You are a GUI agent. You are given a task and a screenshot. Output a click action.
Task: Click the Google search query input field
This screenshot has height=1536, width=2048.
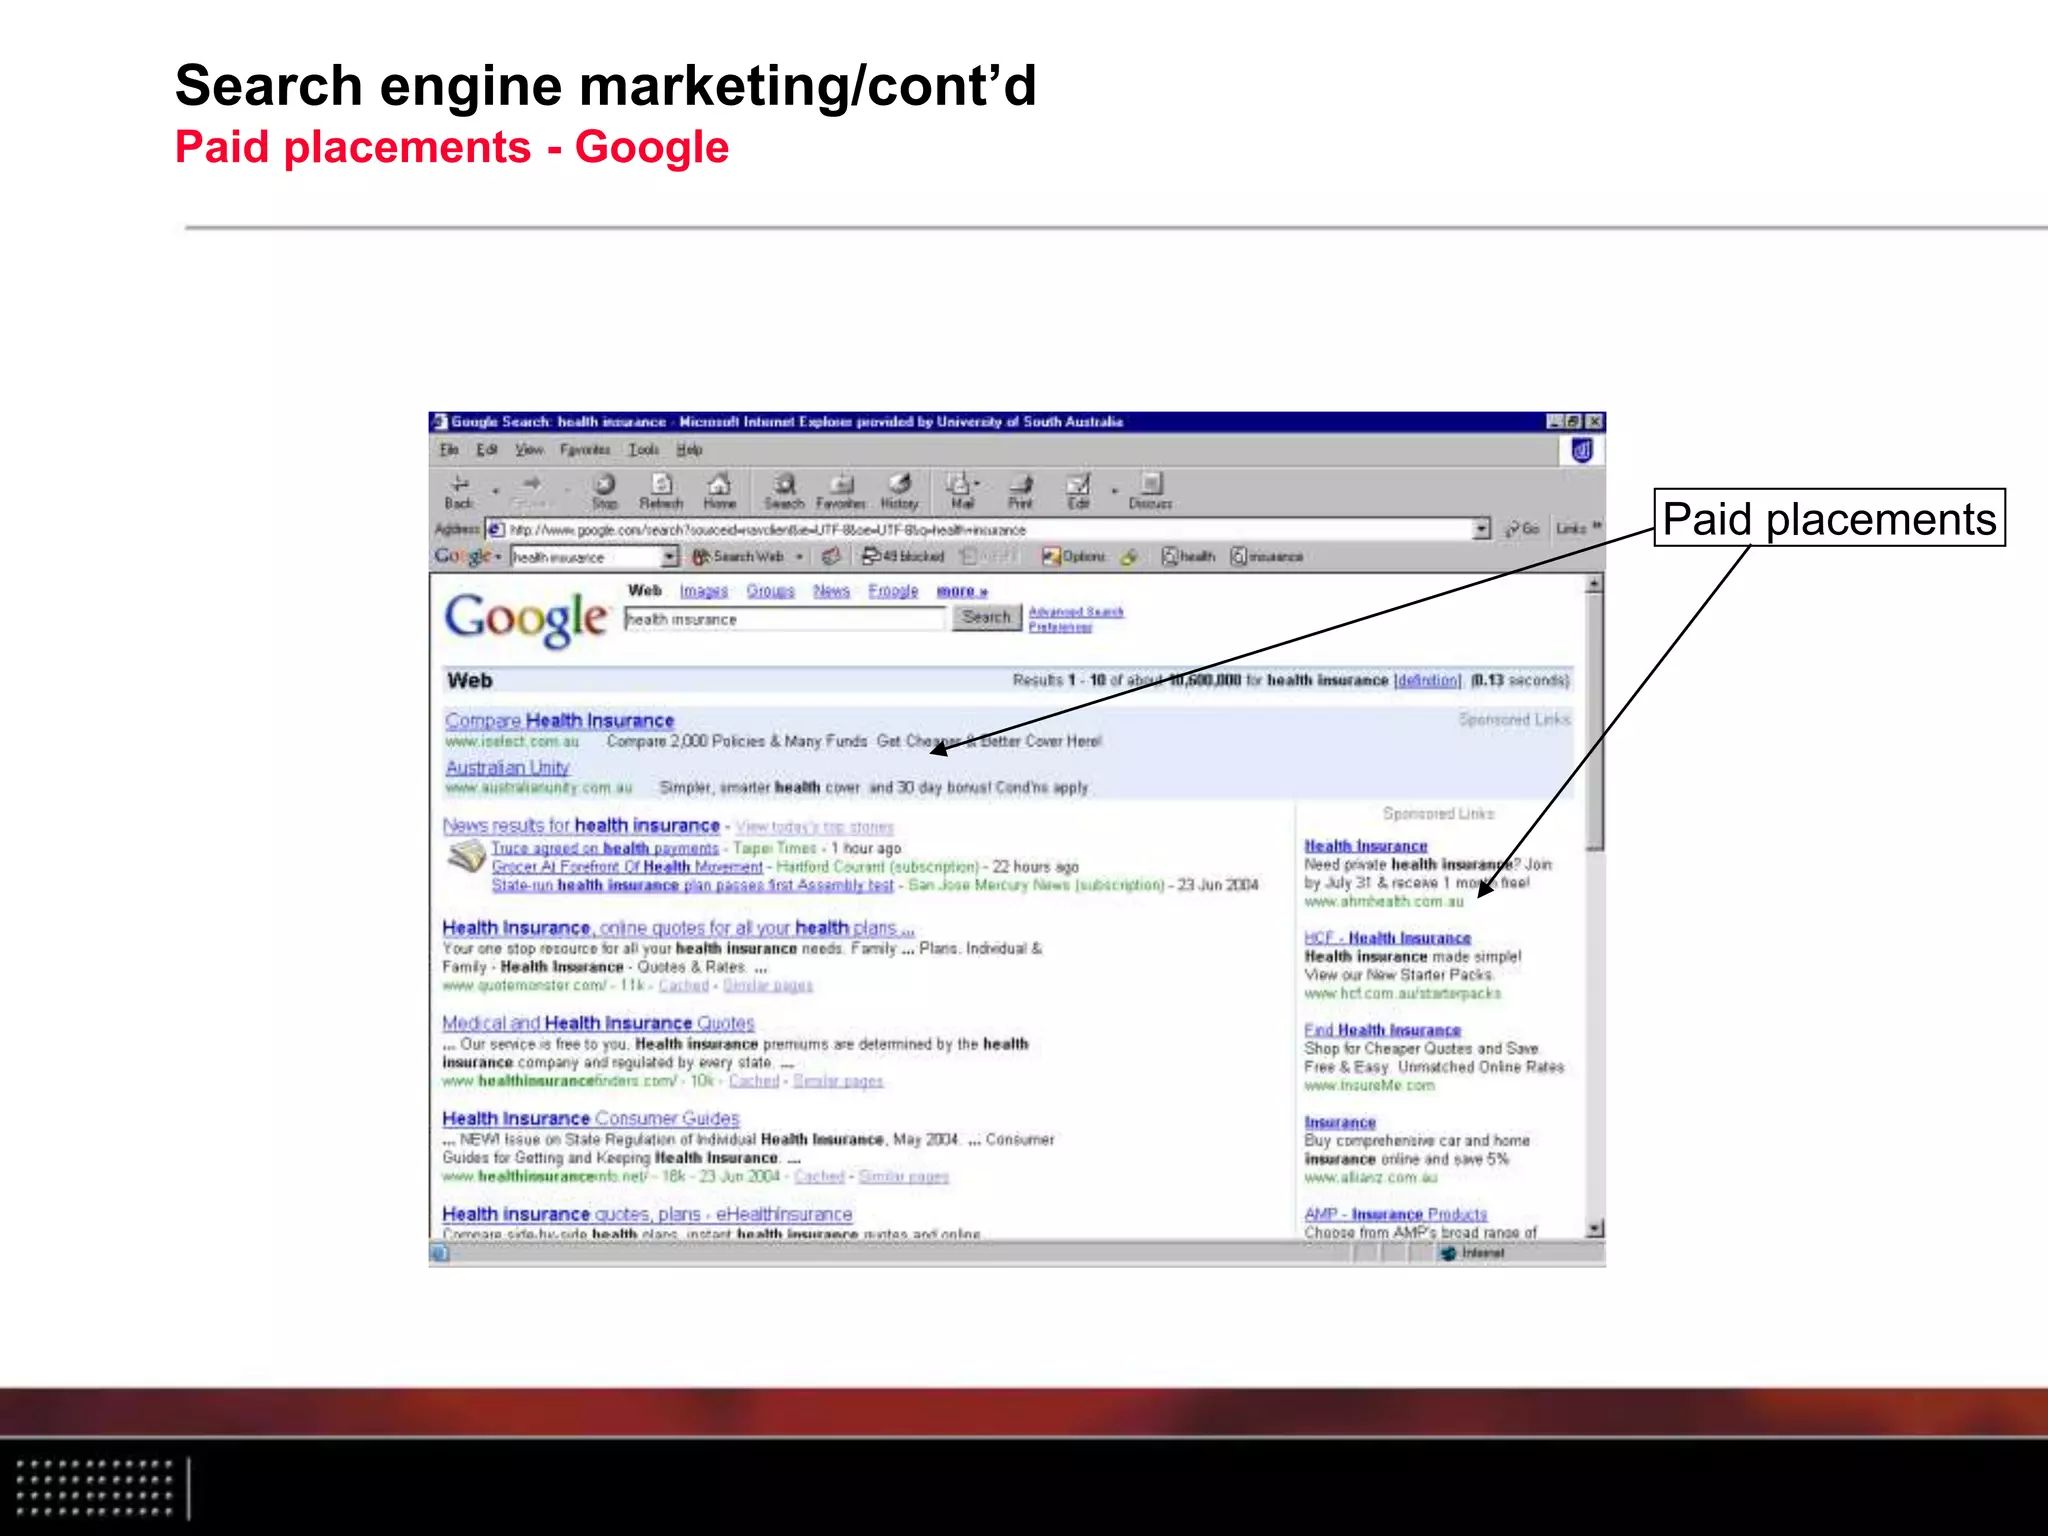[784, 619]
